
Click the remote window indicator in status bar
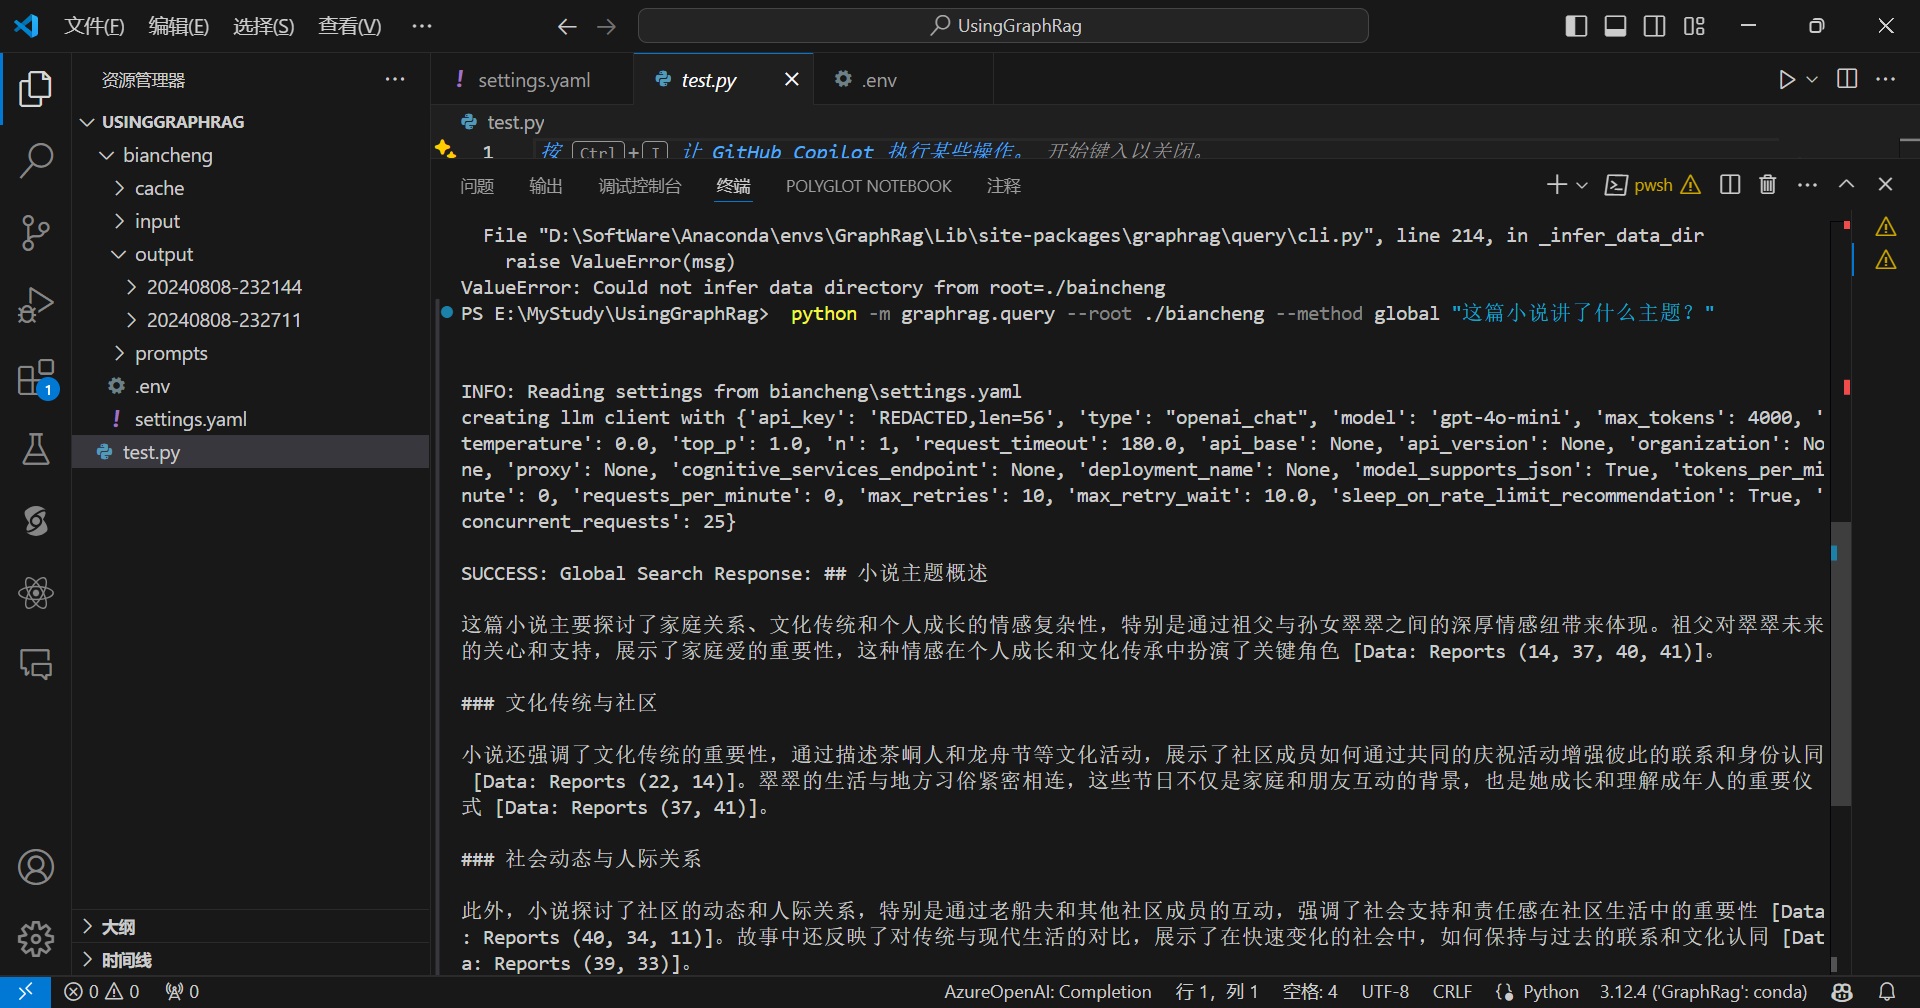pos(25,992)
